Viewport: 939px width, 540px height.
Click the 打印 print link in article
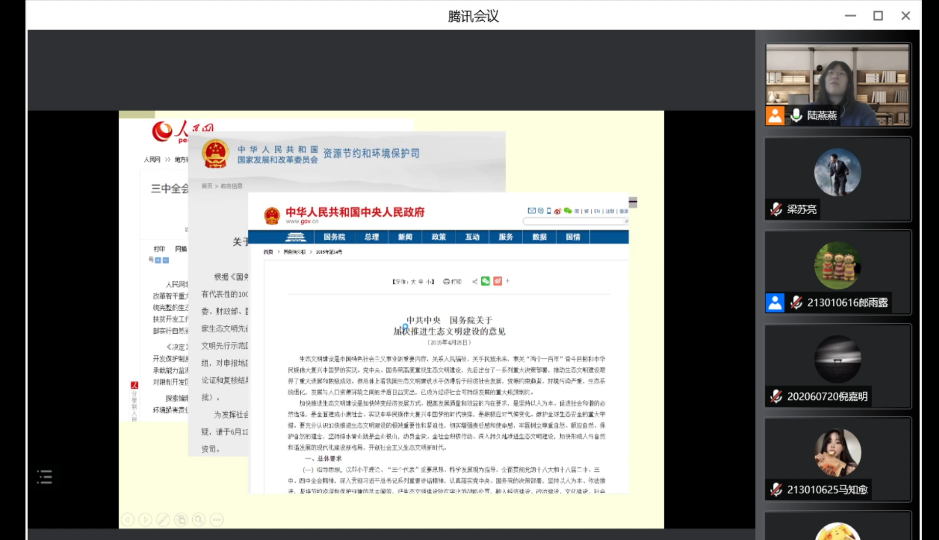tap(453, 281)
